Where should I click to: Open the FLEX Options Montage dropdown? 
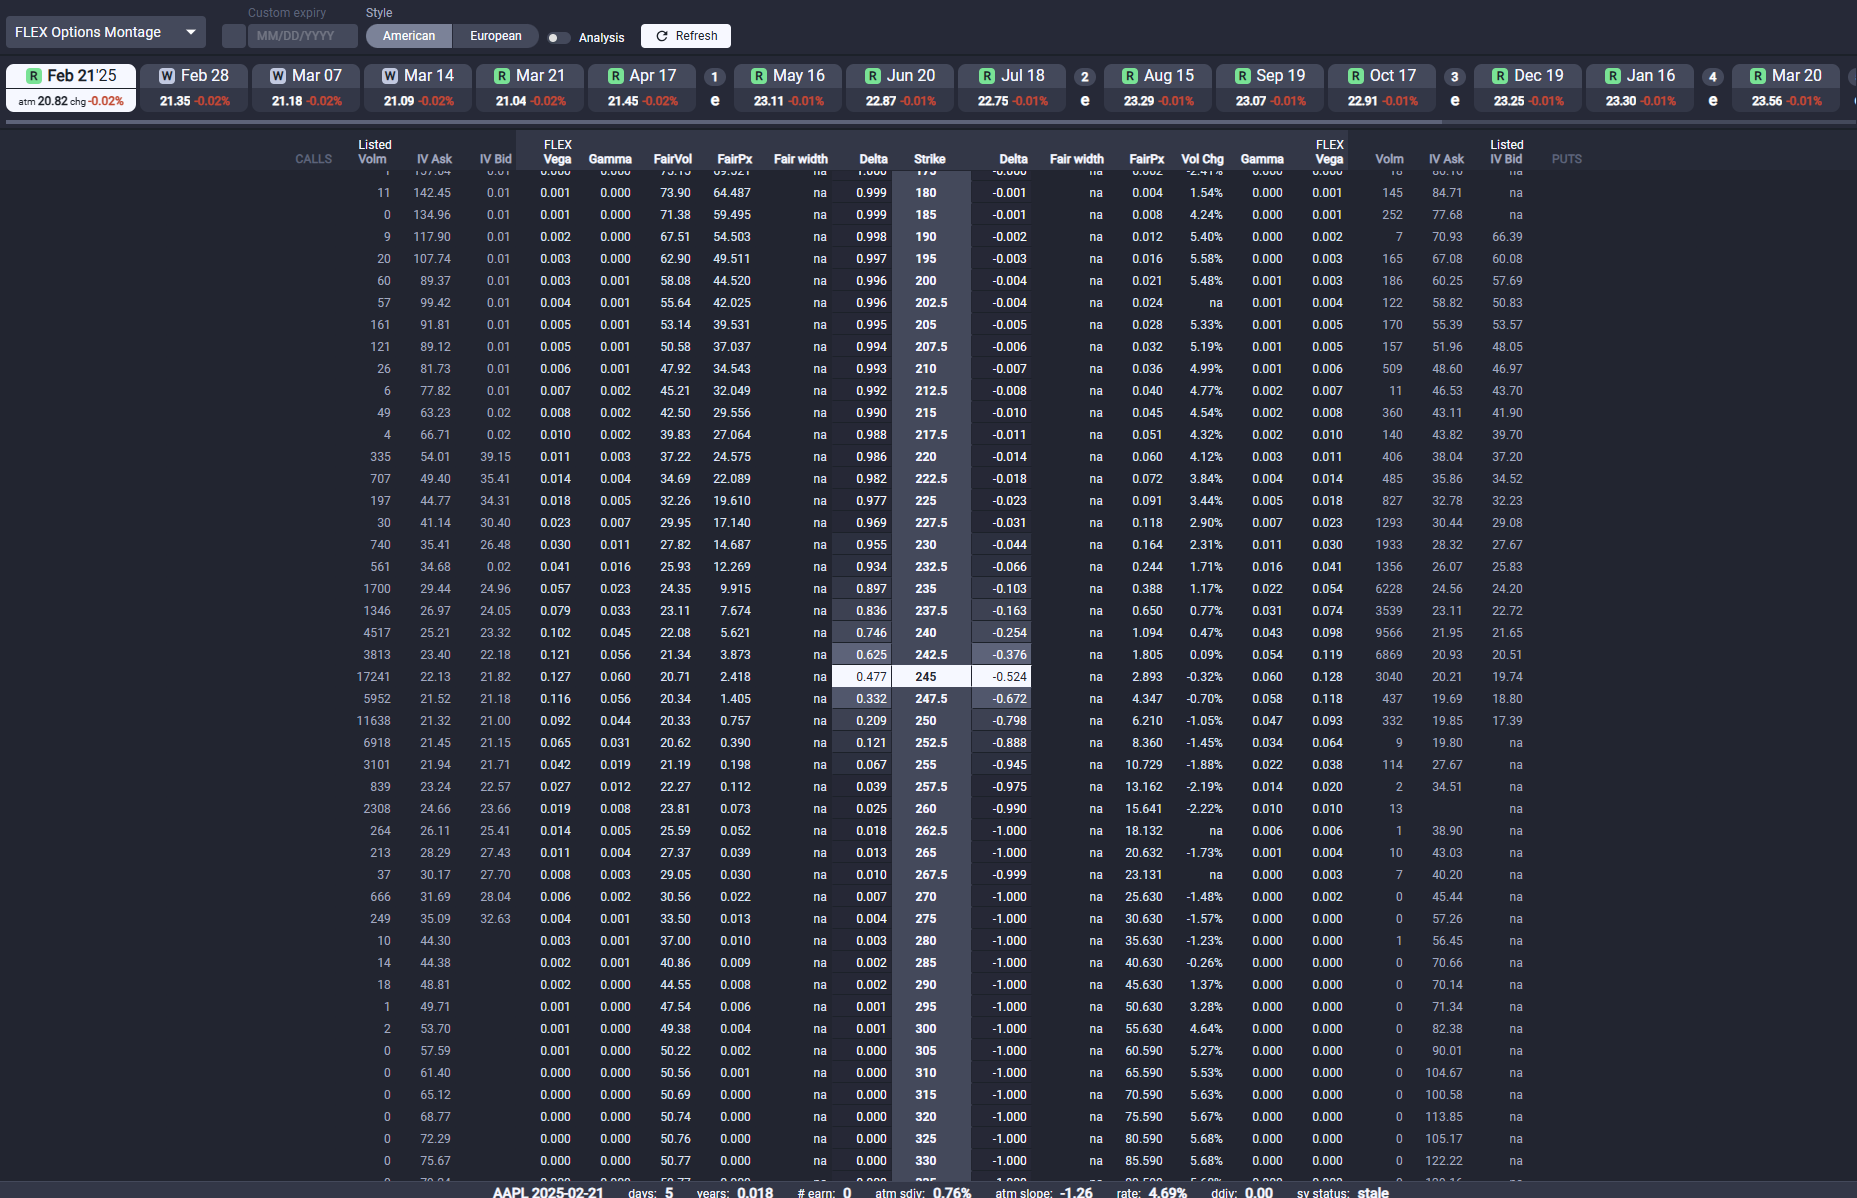[x=106, y=32]
